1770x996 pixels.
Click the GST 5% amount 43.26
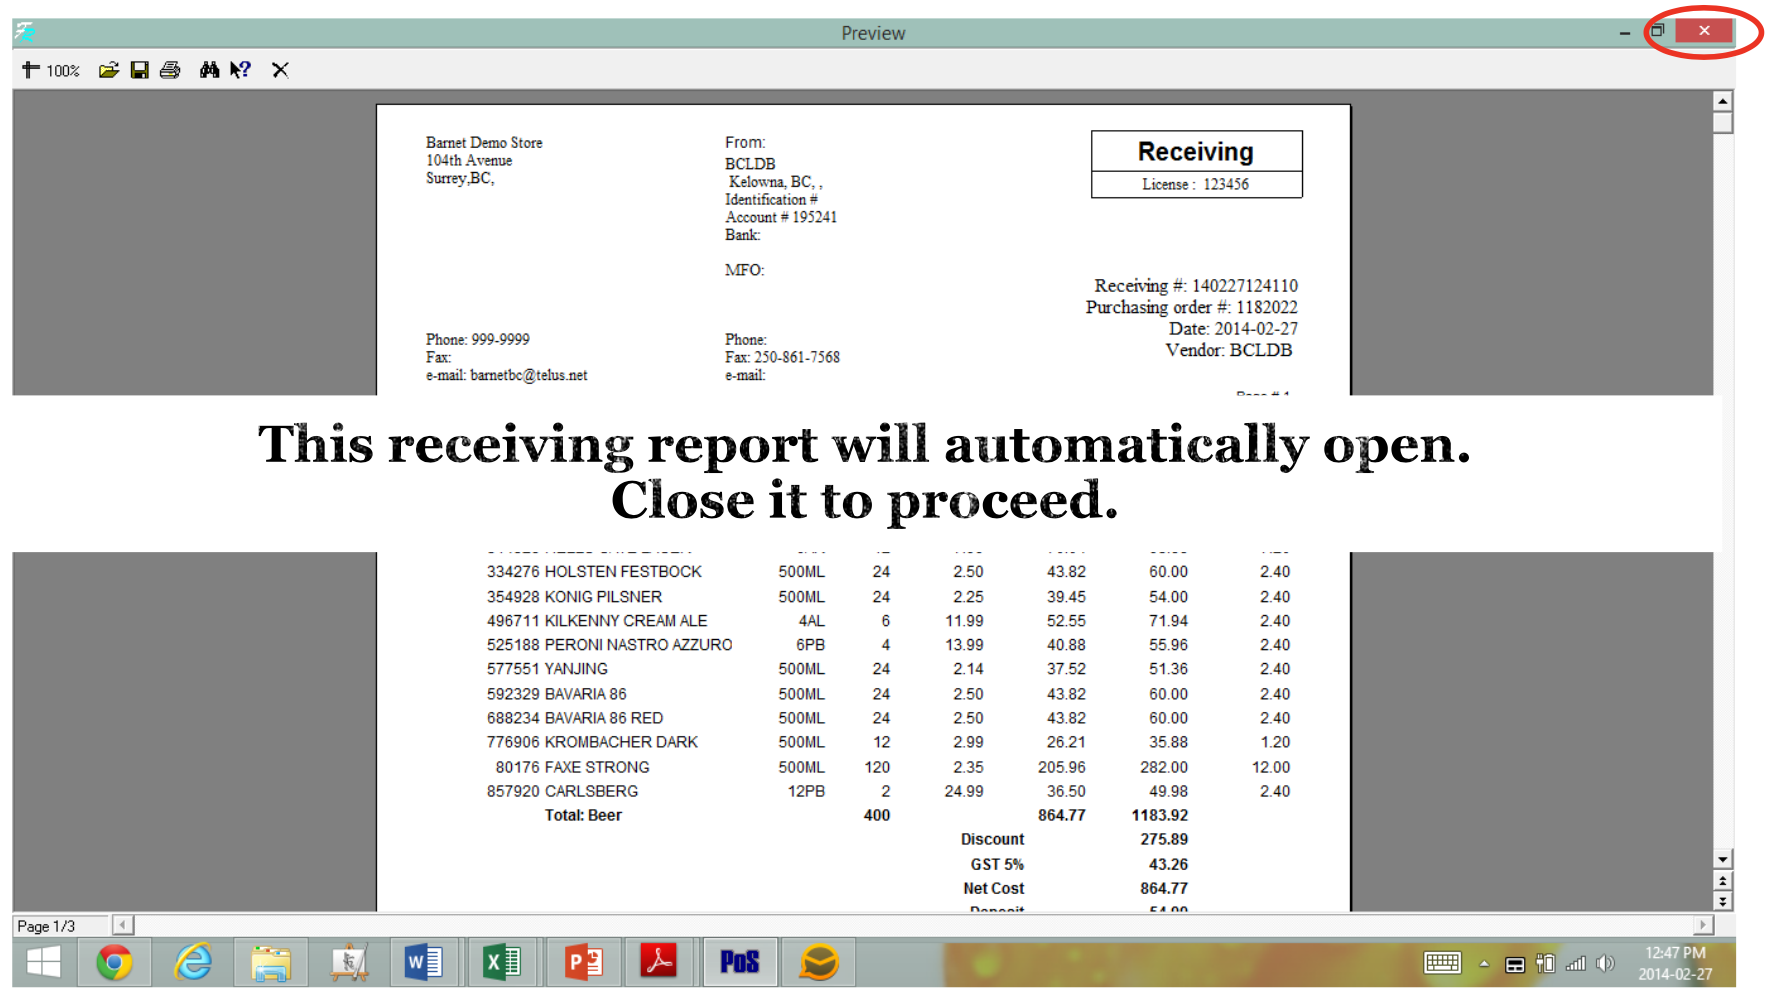[1168, 864]
